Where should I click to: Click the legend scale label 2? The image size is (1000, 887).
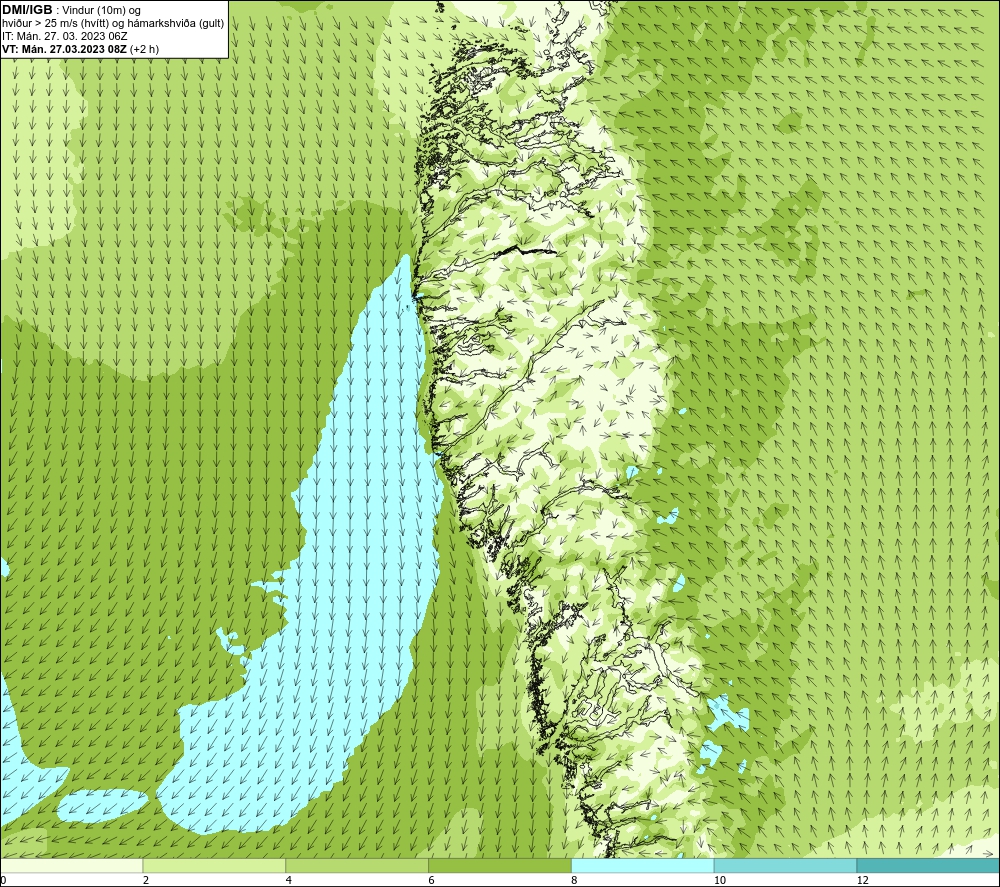[146, 880]
